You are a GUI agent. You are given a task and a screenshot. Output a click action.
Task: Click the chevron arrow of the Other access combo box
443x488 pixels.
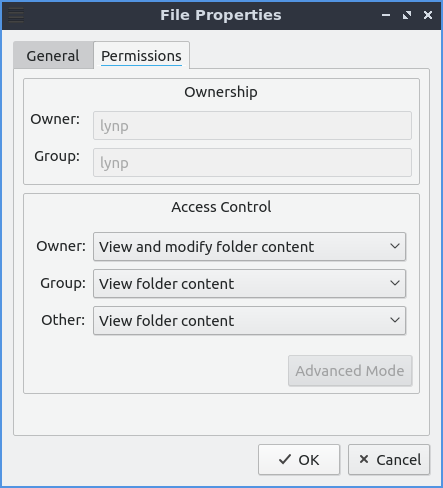click(395, 320)
